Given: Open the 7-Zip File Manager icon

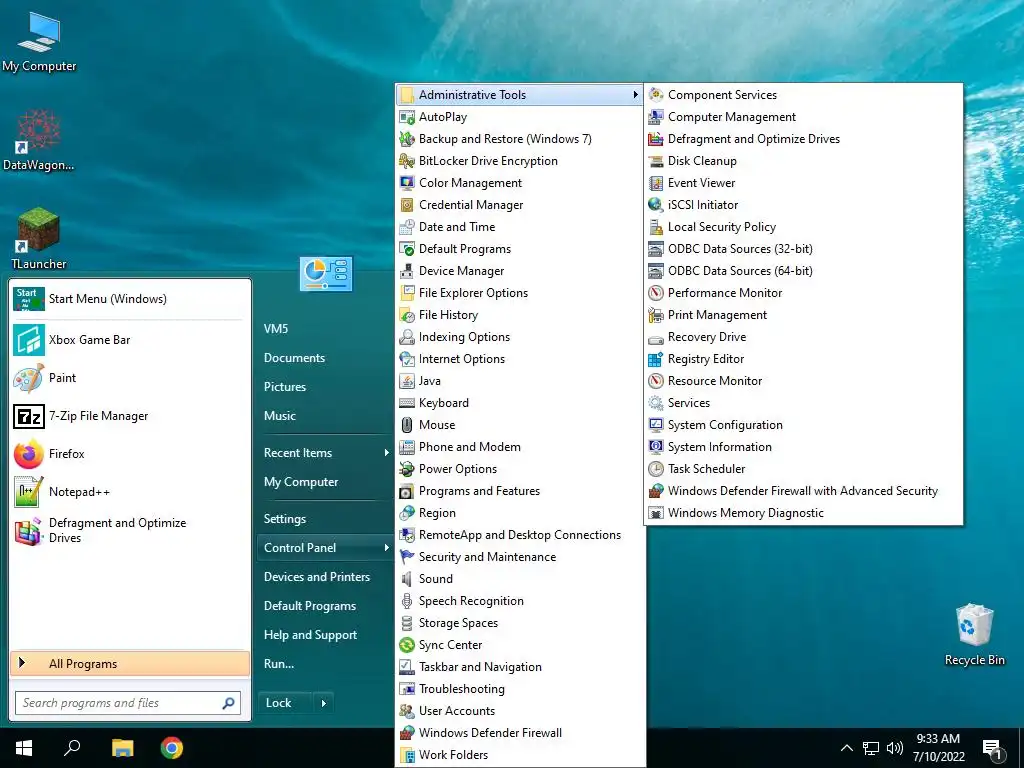Looking at the screenshot, I should [x=29, y=416].
